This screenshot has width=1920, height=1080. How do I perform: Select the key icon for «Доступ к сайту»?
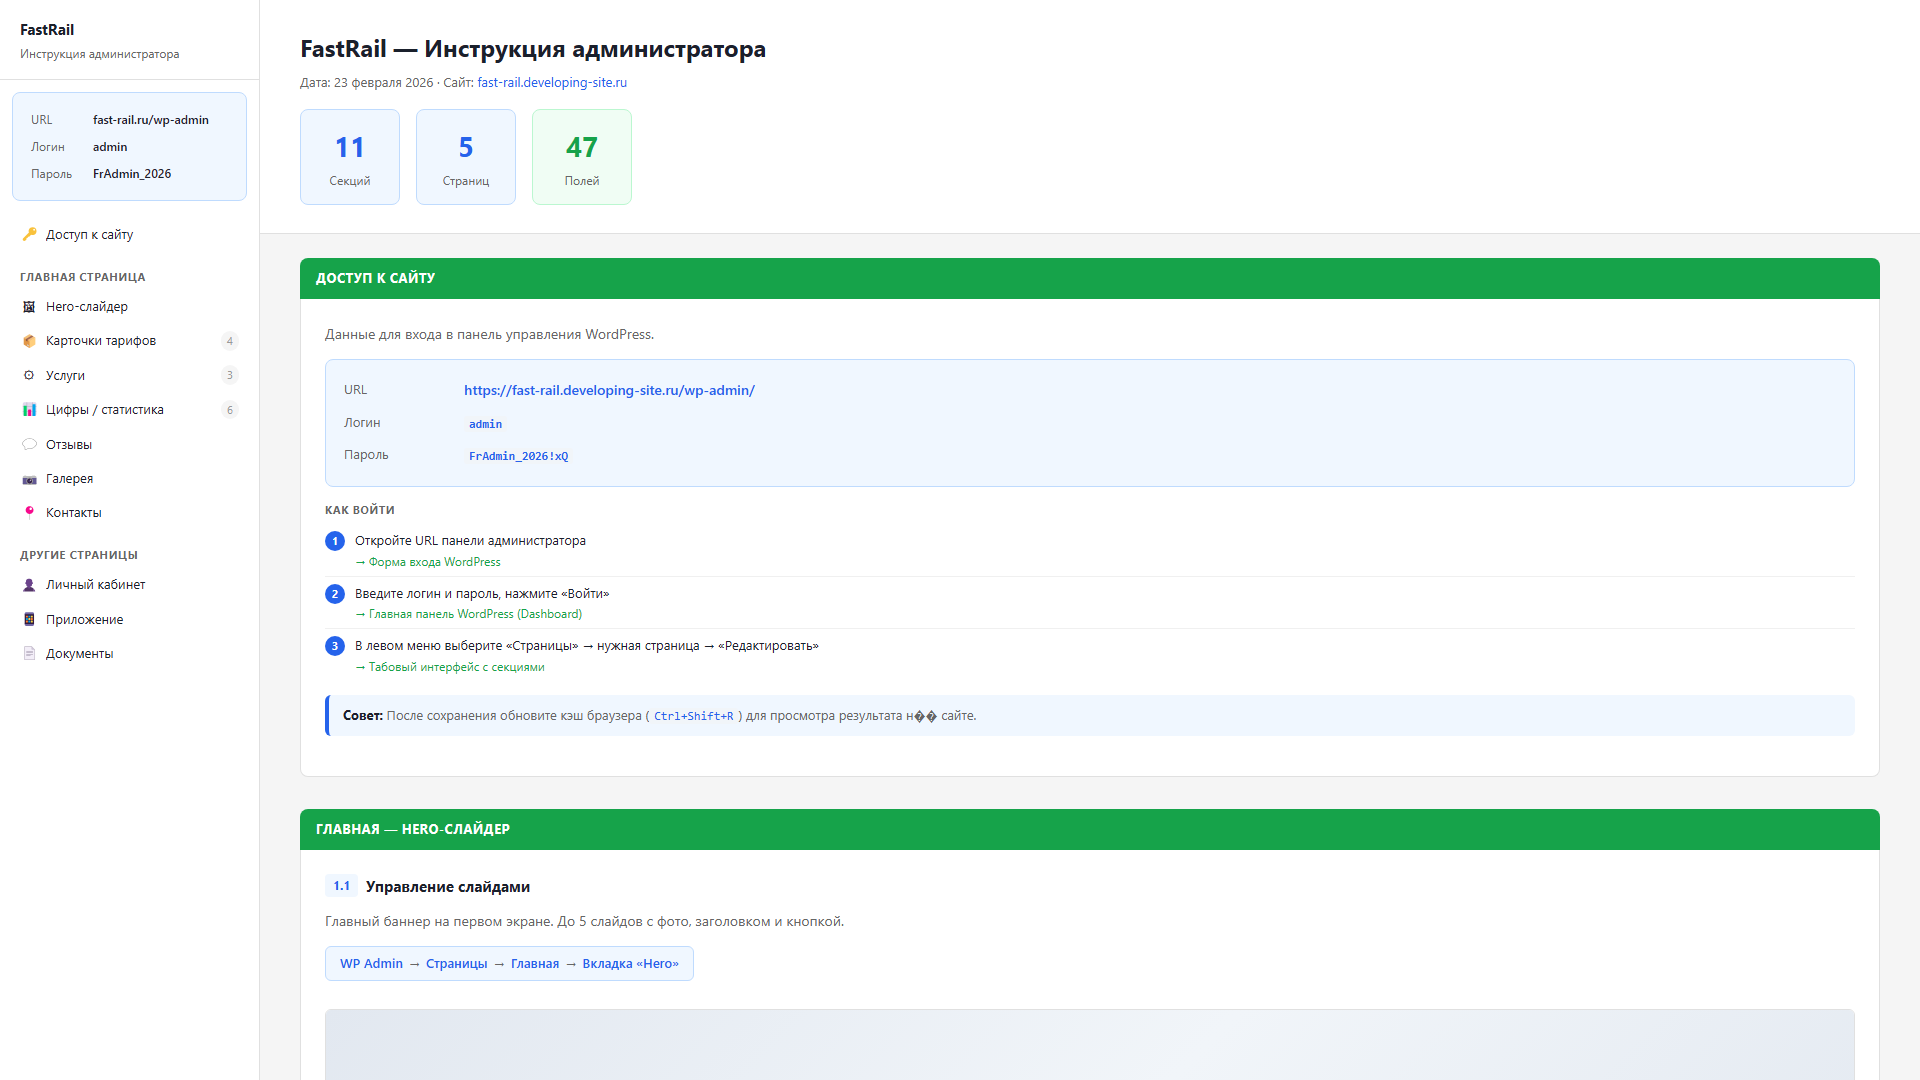29,234
